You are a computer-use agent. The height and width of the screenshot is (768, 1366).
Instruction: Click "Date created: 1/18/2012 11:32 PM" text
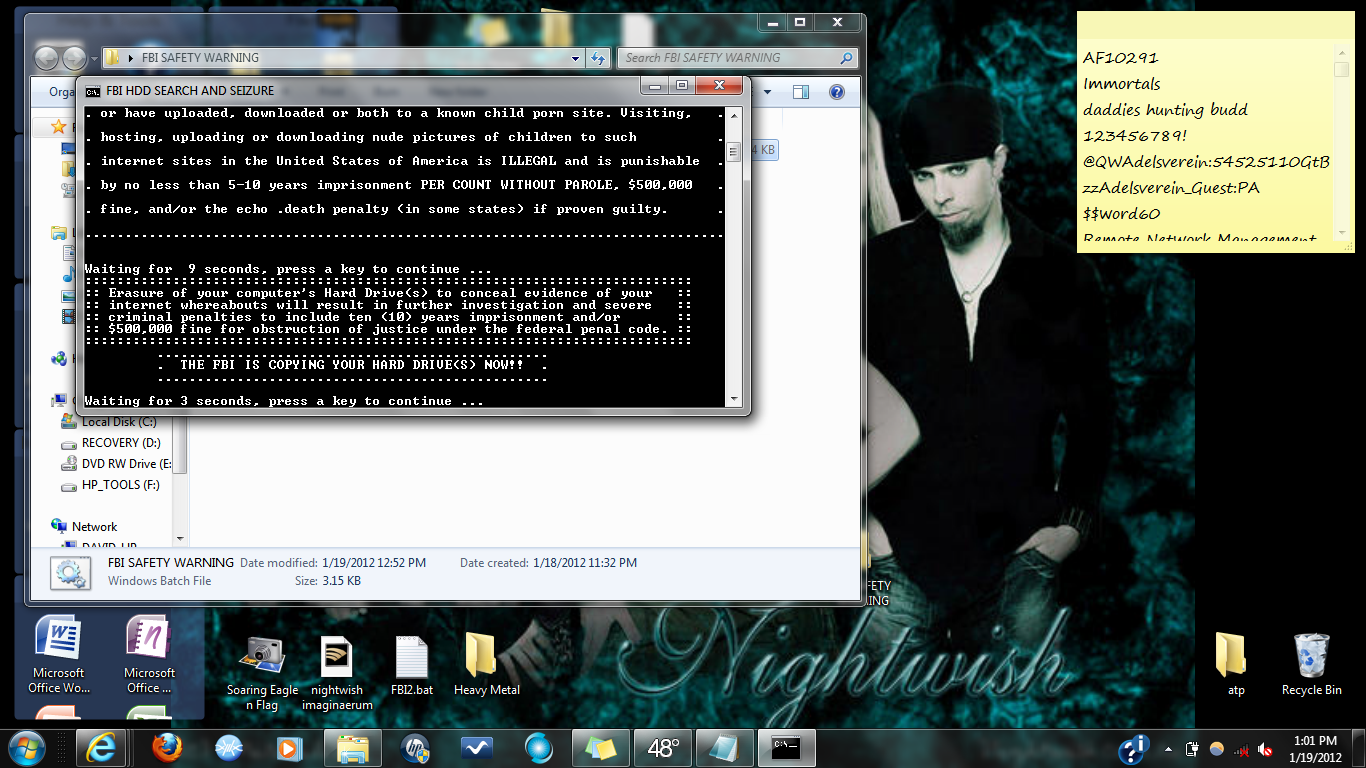[x=548, y=563]
